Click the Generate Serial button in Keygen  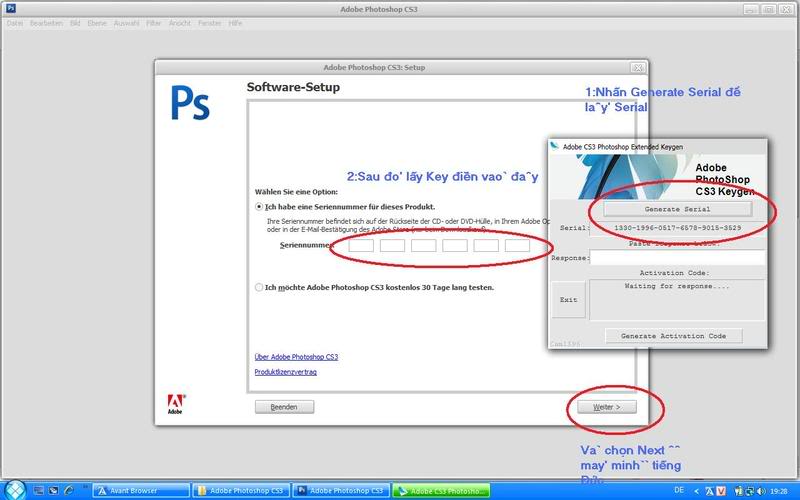tap(678, 209)
